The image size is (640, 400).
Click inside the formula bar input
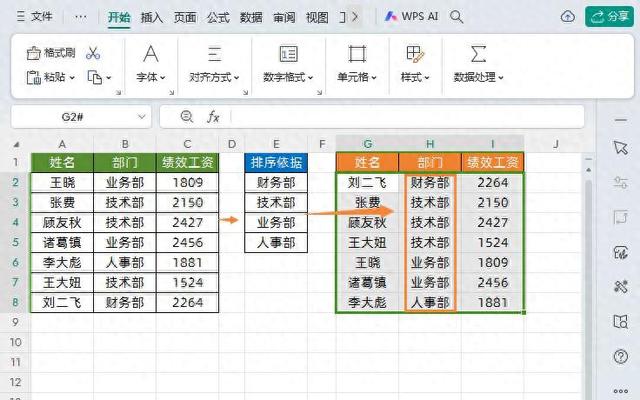click(x=406, y=117)
